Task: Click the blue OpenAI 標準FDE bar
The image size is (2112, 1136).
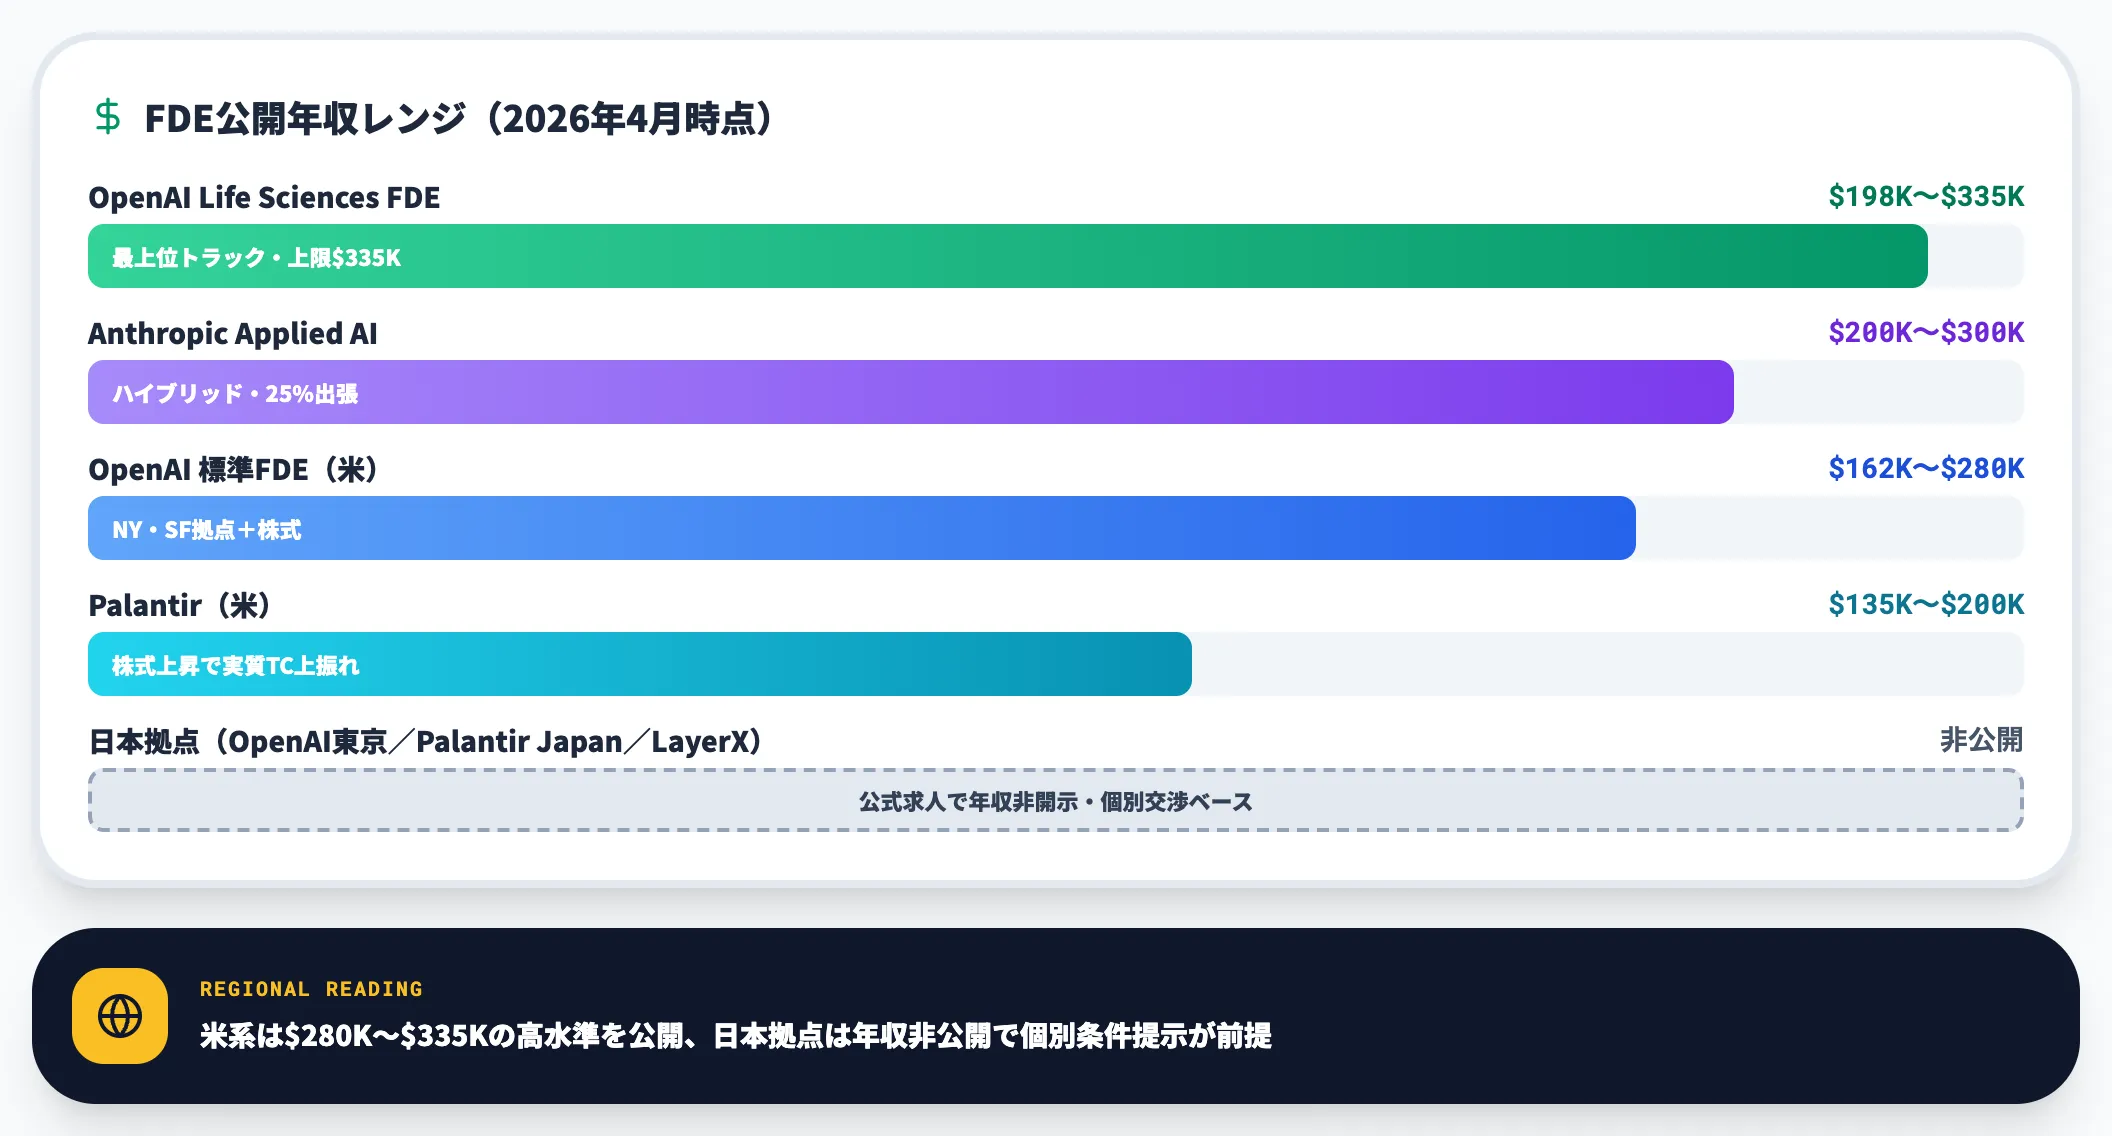Action: (860, 528)
